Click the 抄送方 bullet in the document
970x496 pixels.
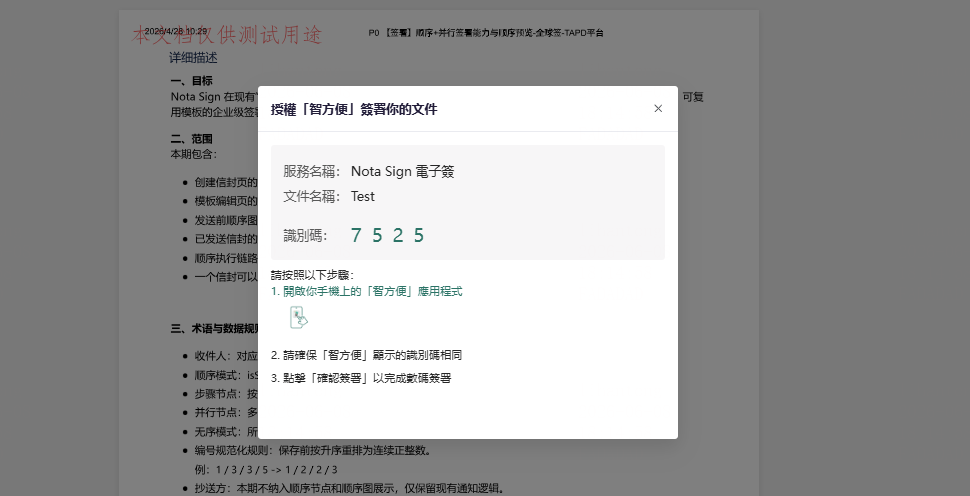tap(350, 489)
